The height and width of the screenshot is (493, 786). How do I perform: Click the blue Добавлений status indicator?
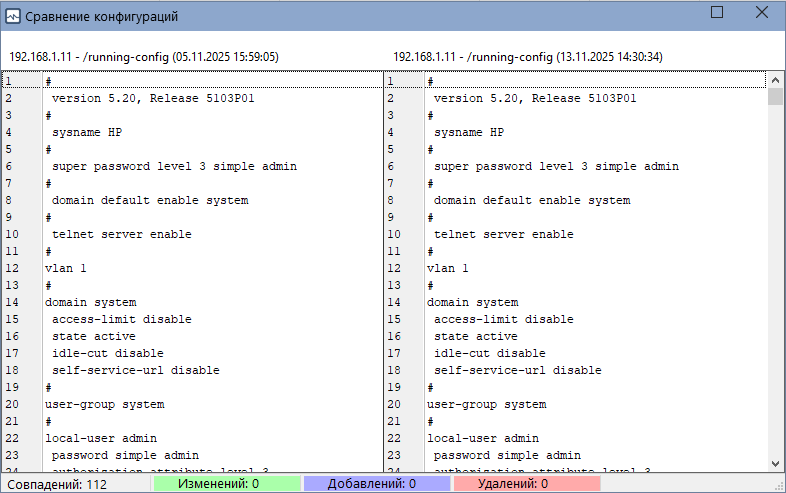tap(376, 484)
